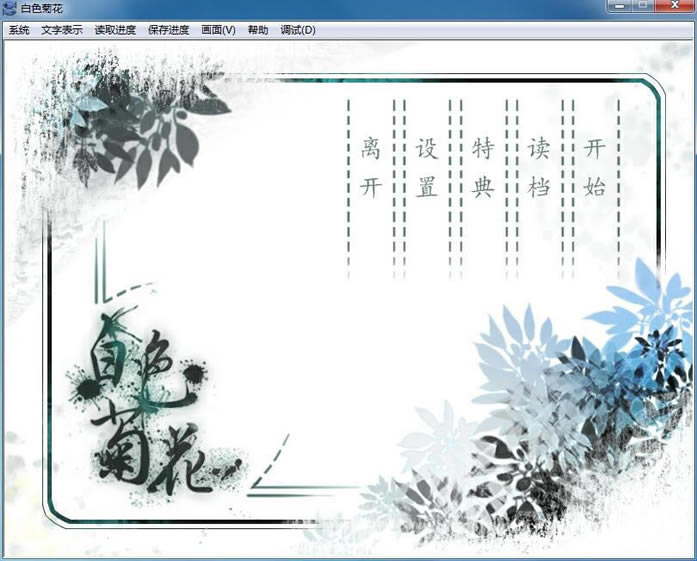697x561 pixels.
Task: Open the 设置 settings option
Action: pos(427,167)
